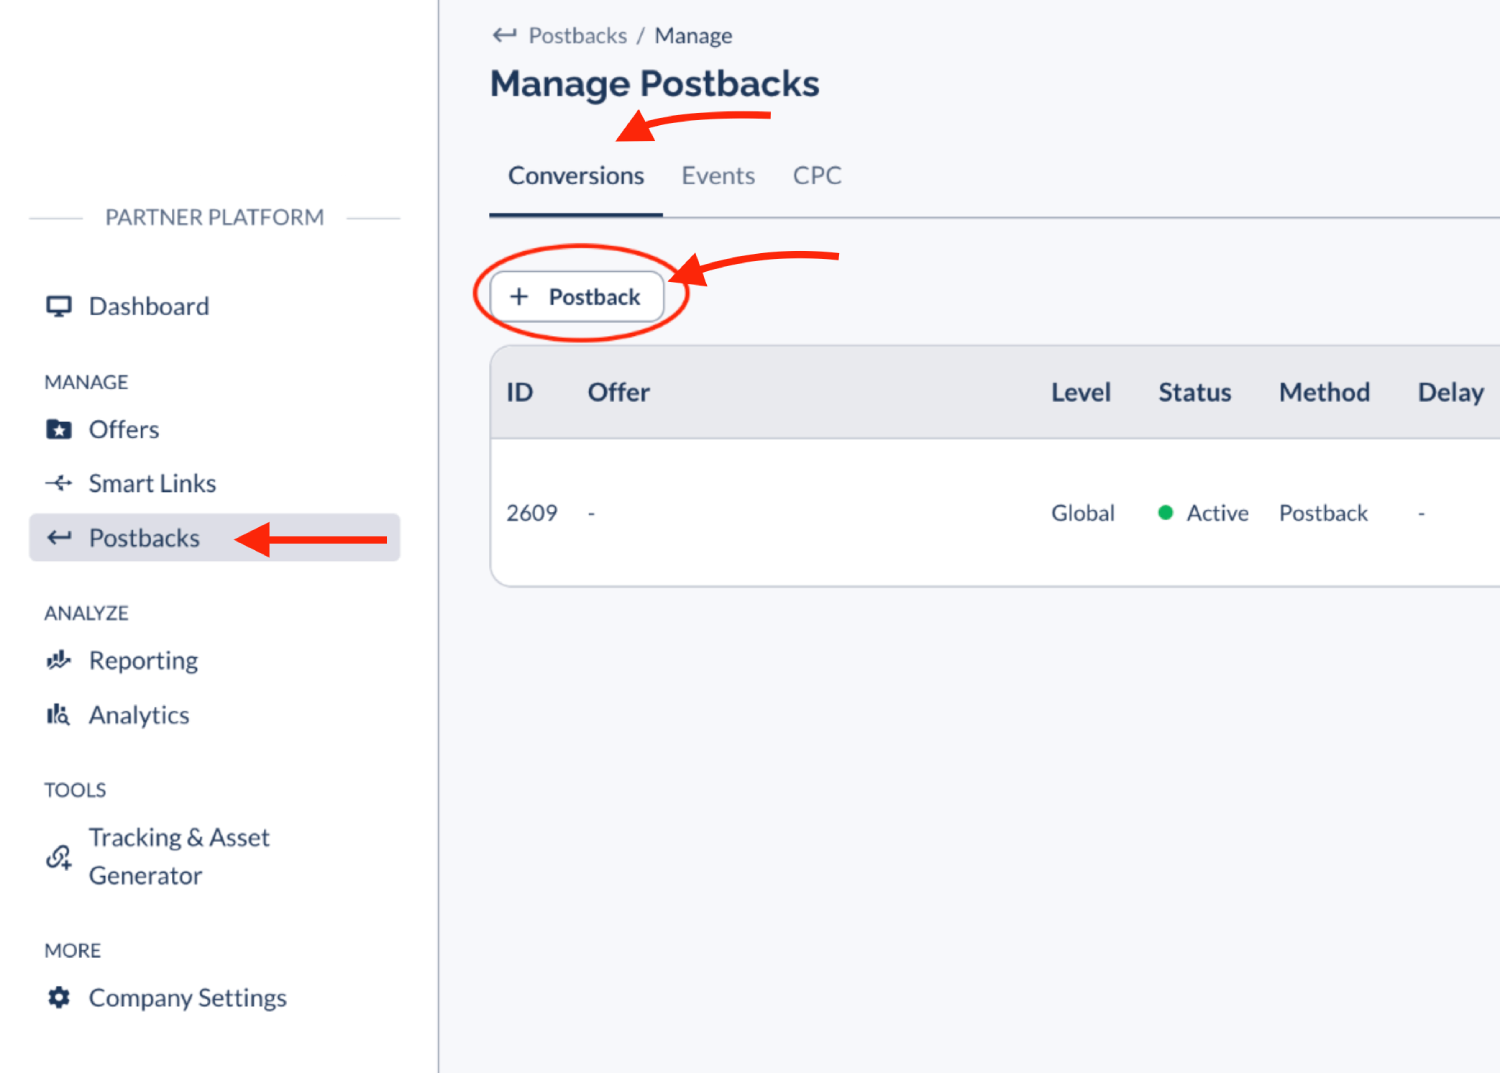Screen dimensions: 1500x1073
Task: Click the Smart Links split-arrow icon
Action: coord(59,483)
